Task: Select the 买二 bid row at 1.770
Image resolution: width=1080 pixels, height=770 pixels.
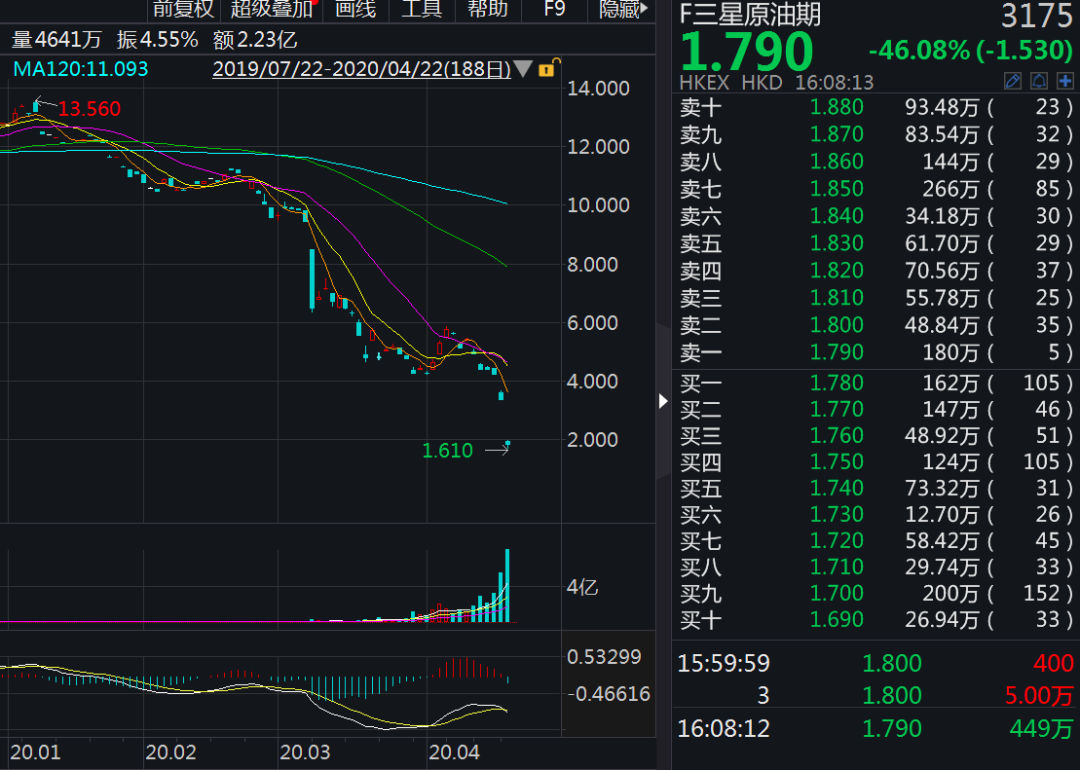Action: 875,409
